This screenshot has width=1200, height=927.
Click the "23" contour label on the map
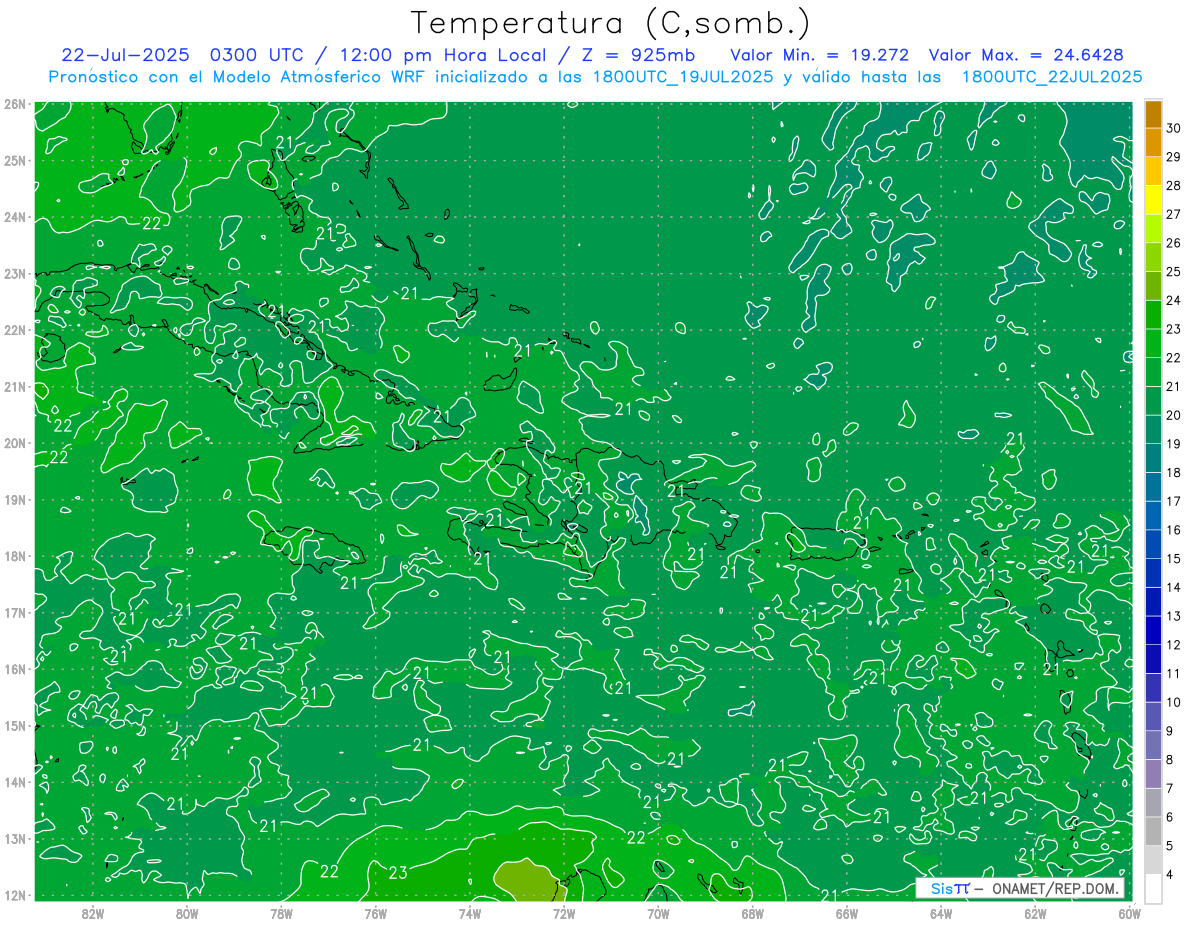point(398,873)
